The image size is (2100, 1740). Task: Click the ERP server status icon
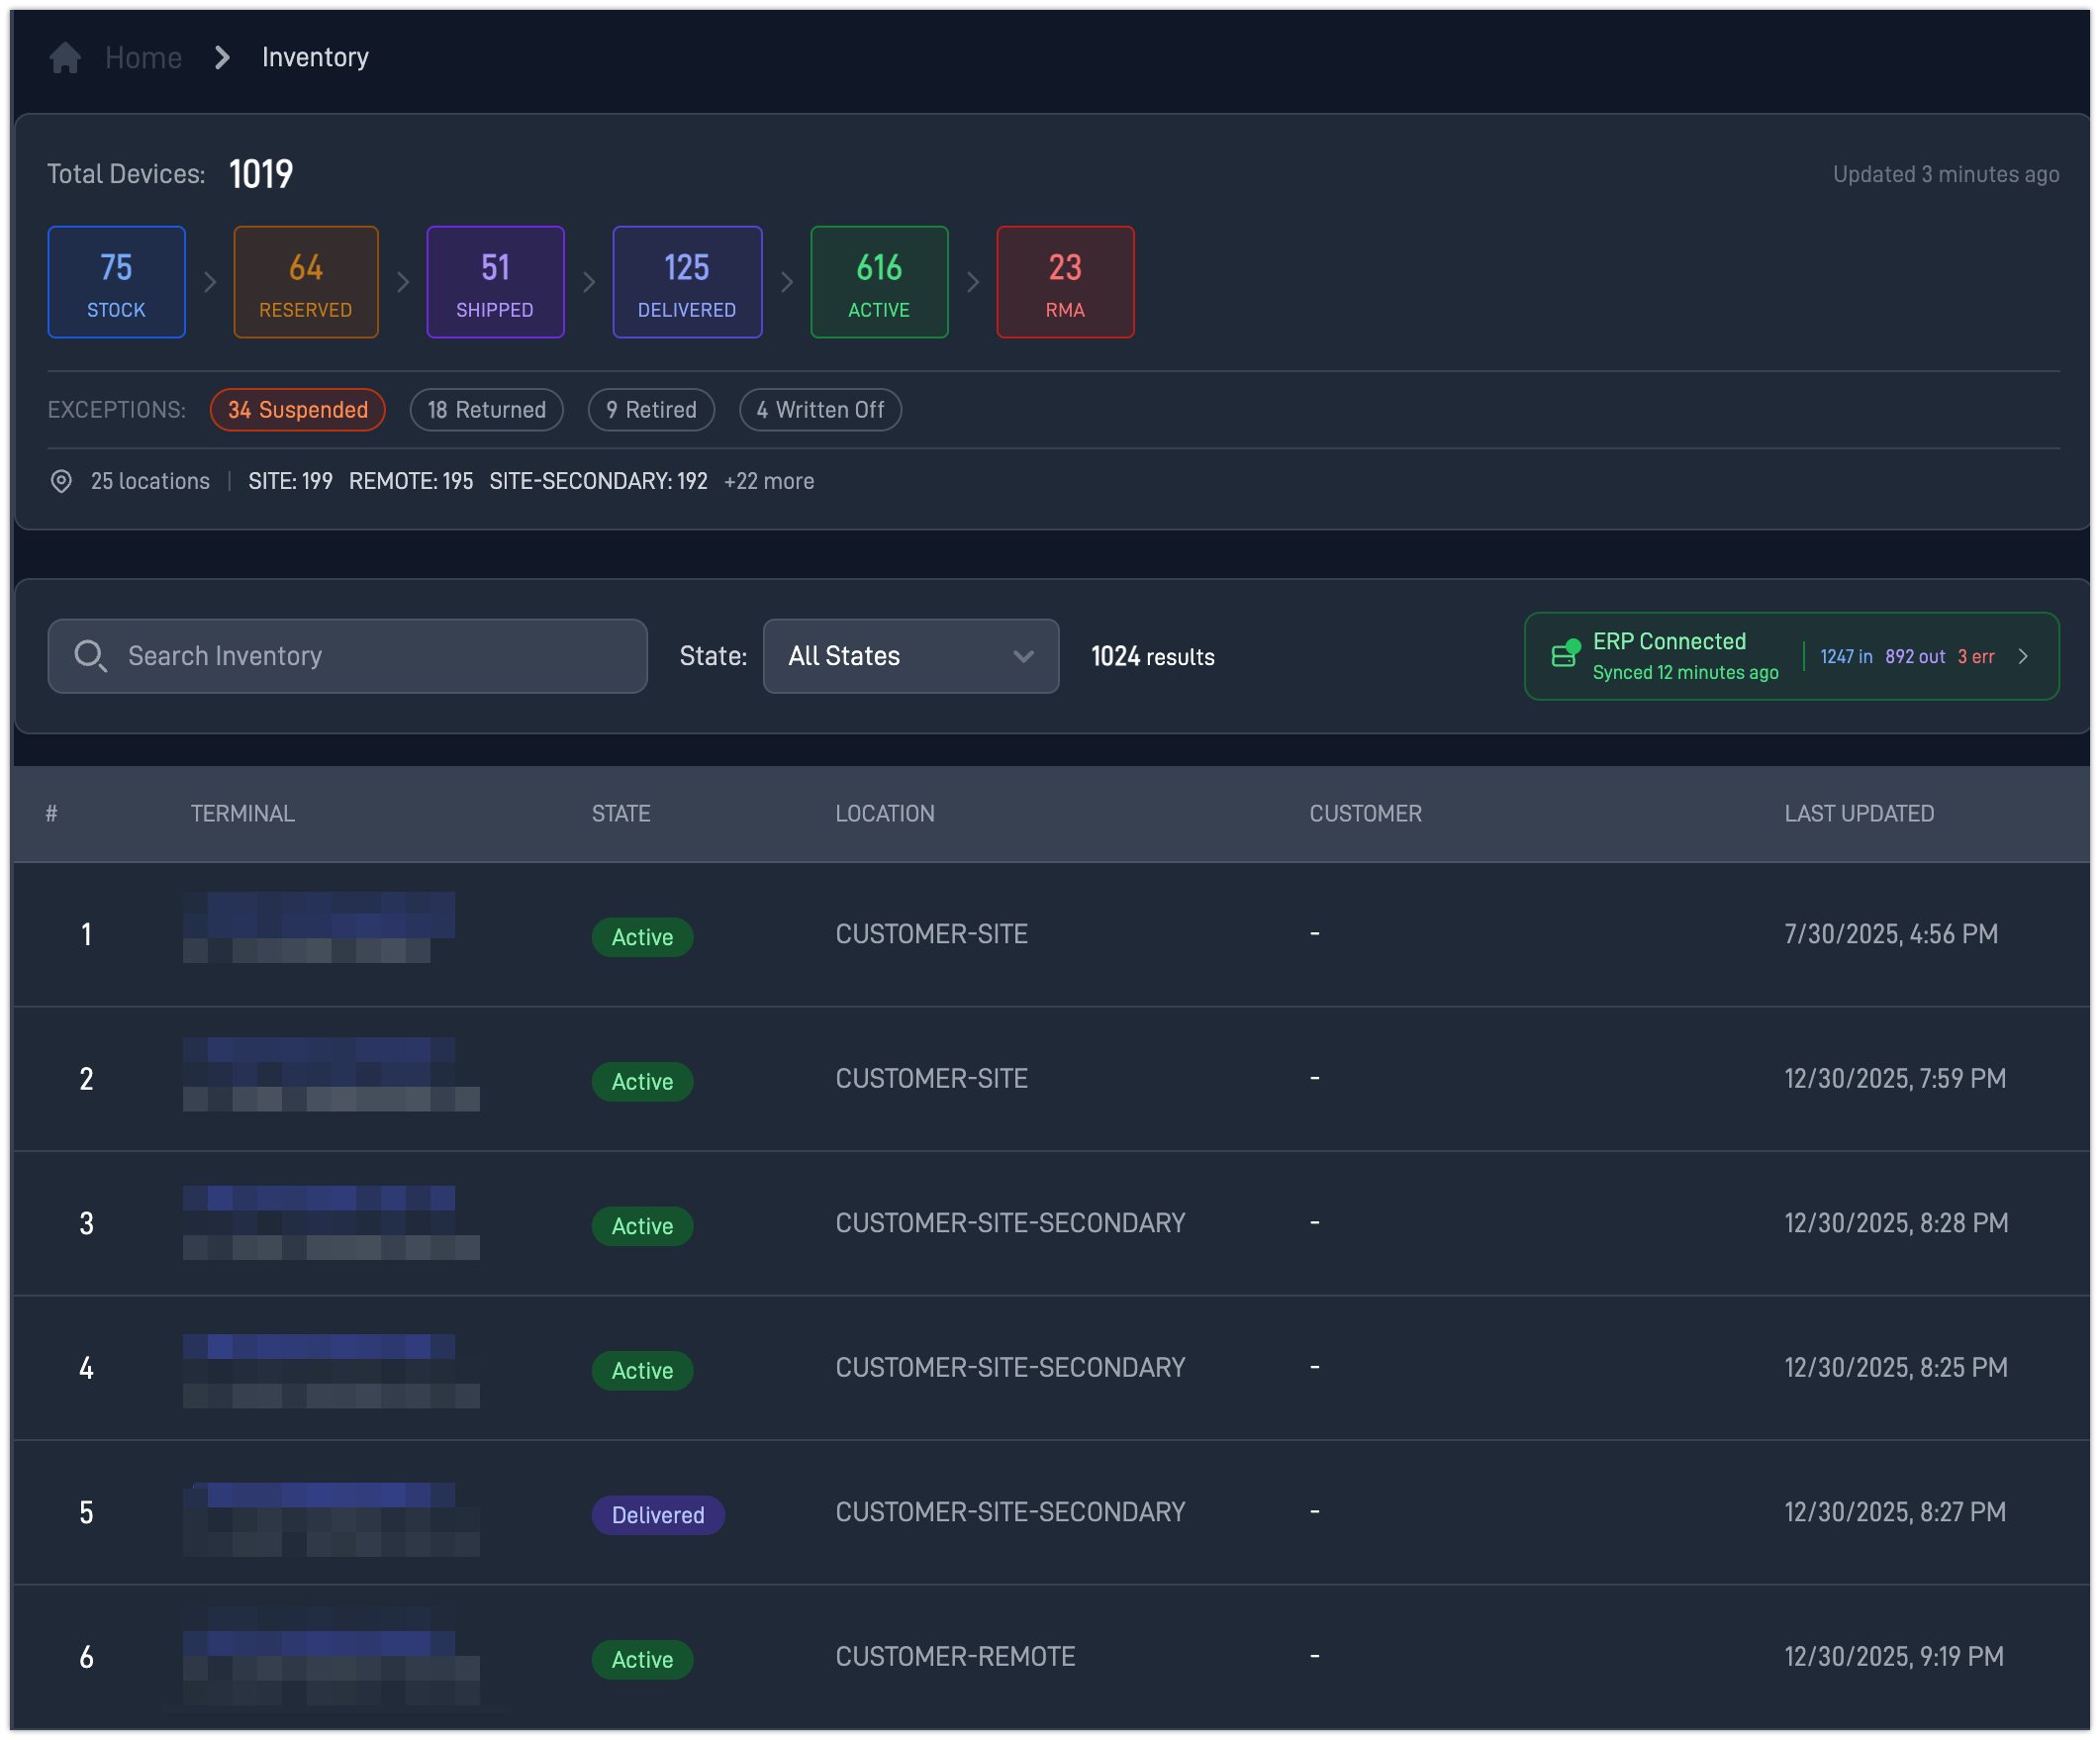(x=1564, y=655)
